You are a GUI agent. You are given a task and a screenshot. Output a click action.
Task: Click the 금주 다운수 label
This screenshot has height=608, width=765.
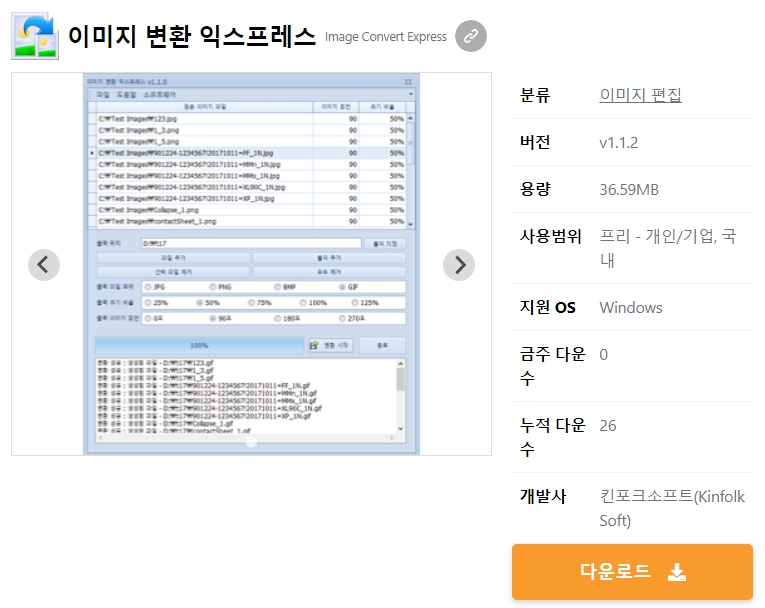tap(552, 366)
